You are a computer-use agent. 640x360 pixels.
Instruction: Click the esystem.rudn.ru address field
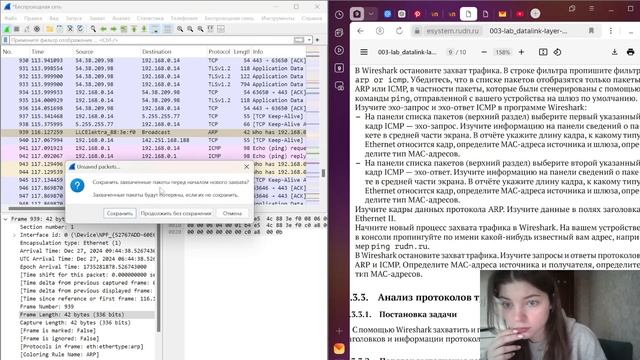(x=452, y=31)
